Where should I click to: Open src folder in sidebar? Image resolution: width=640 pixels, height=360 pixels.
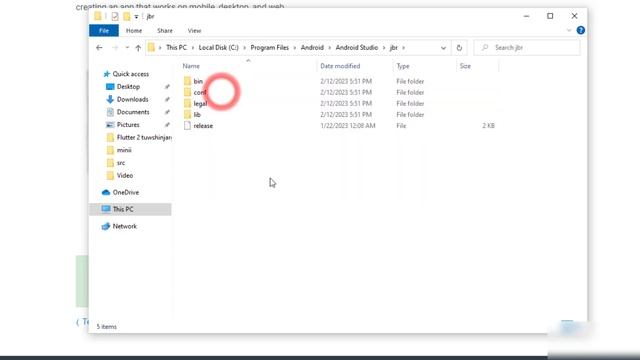(121, 162)
